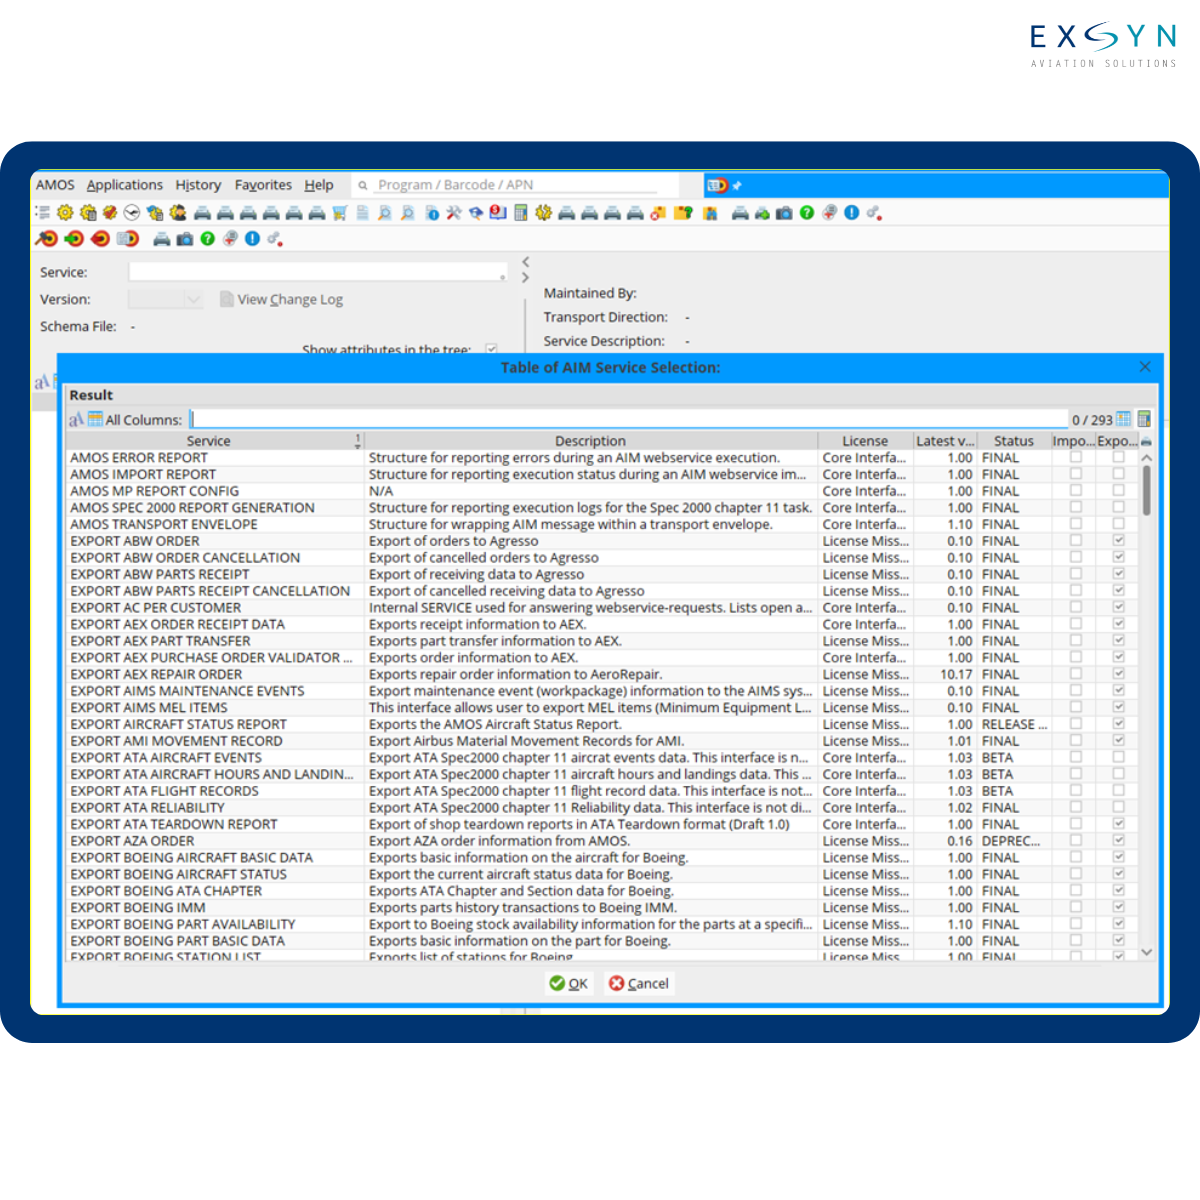This screenshot has width=1200, height=1200.
Task: Open View Change Log
Action: (281, 299)
